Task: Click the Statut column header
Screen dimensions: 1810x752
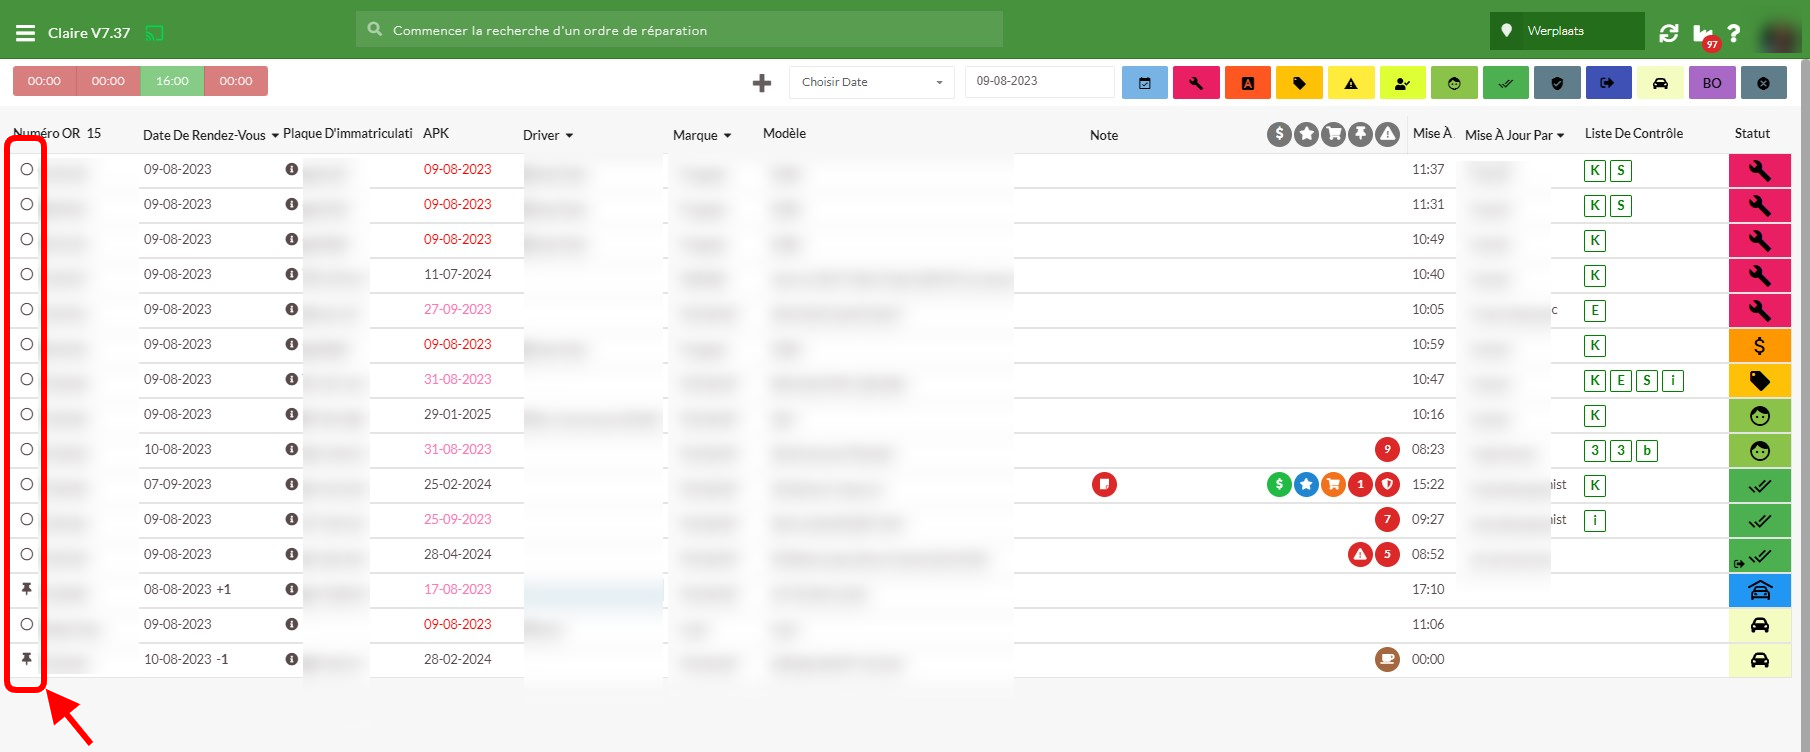Action: point(1752,133)
